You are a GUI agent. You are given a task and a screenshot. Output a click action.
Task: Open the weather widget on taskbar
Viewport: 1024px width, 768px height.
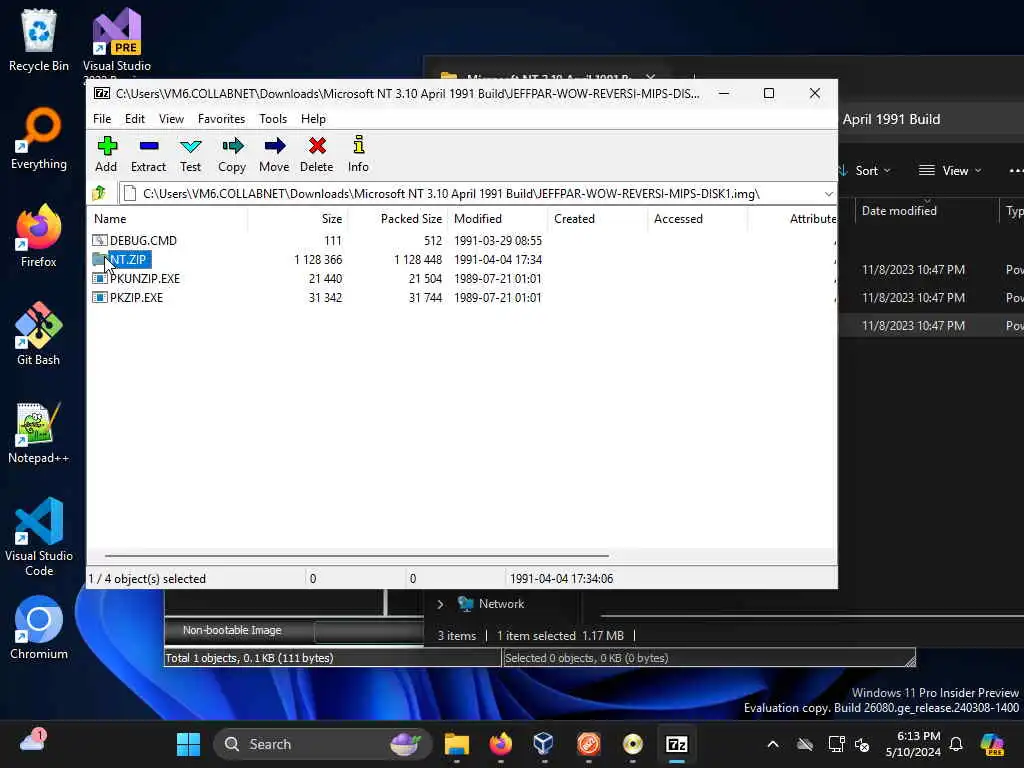pos(33,741)
